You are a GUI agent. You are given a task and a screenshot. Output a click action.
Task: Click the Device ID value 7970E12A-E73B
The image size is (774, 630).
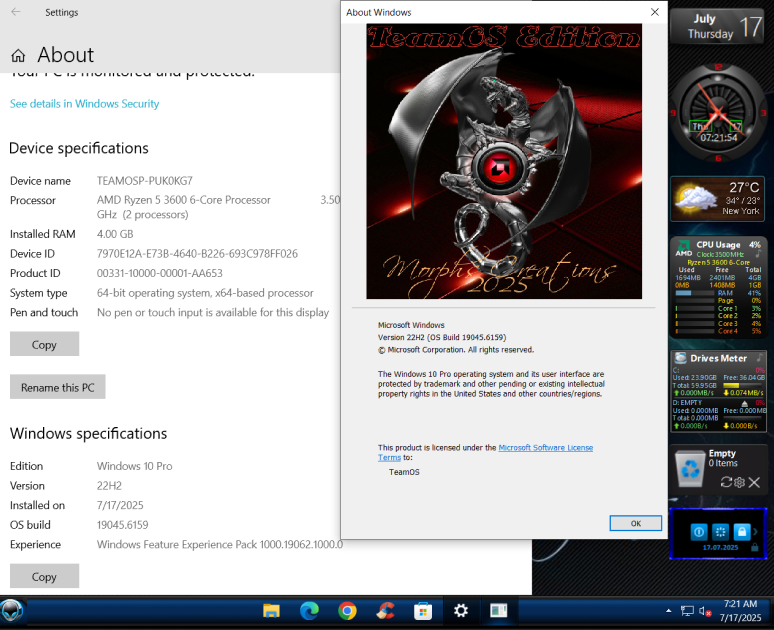[x=197, y=254]
